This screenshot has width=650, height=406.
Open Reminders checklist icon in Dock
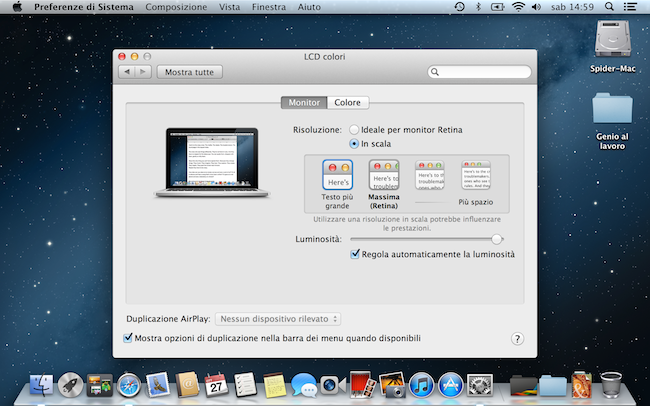coord(245,384)
